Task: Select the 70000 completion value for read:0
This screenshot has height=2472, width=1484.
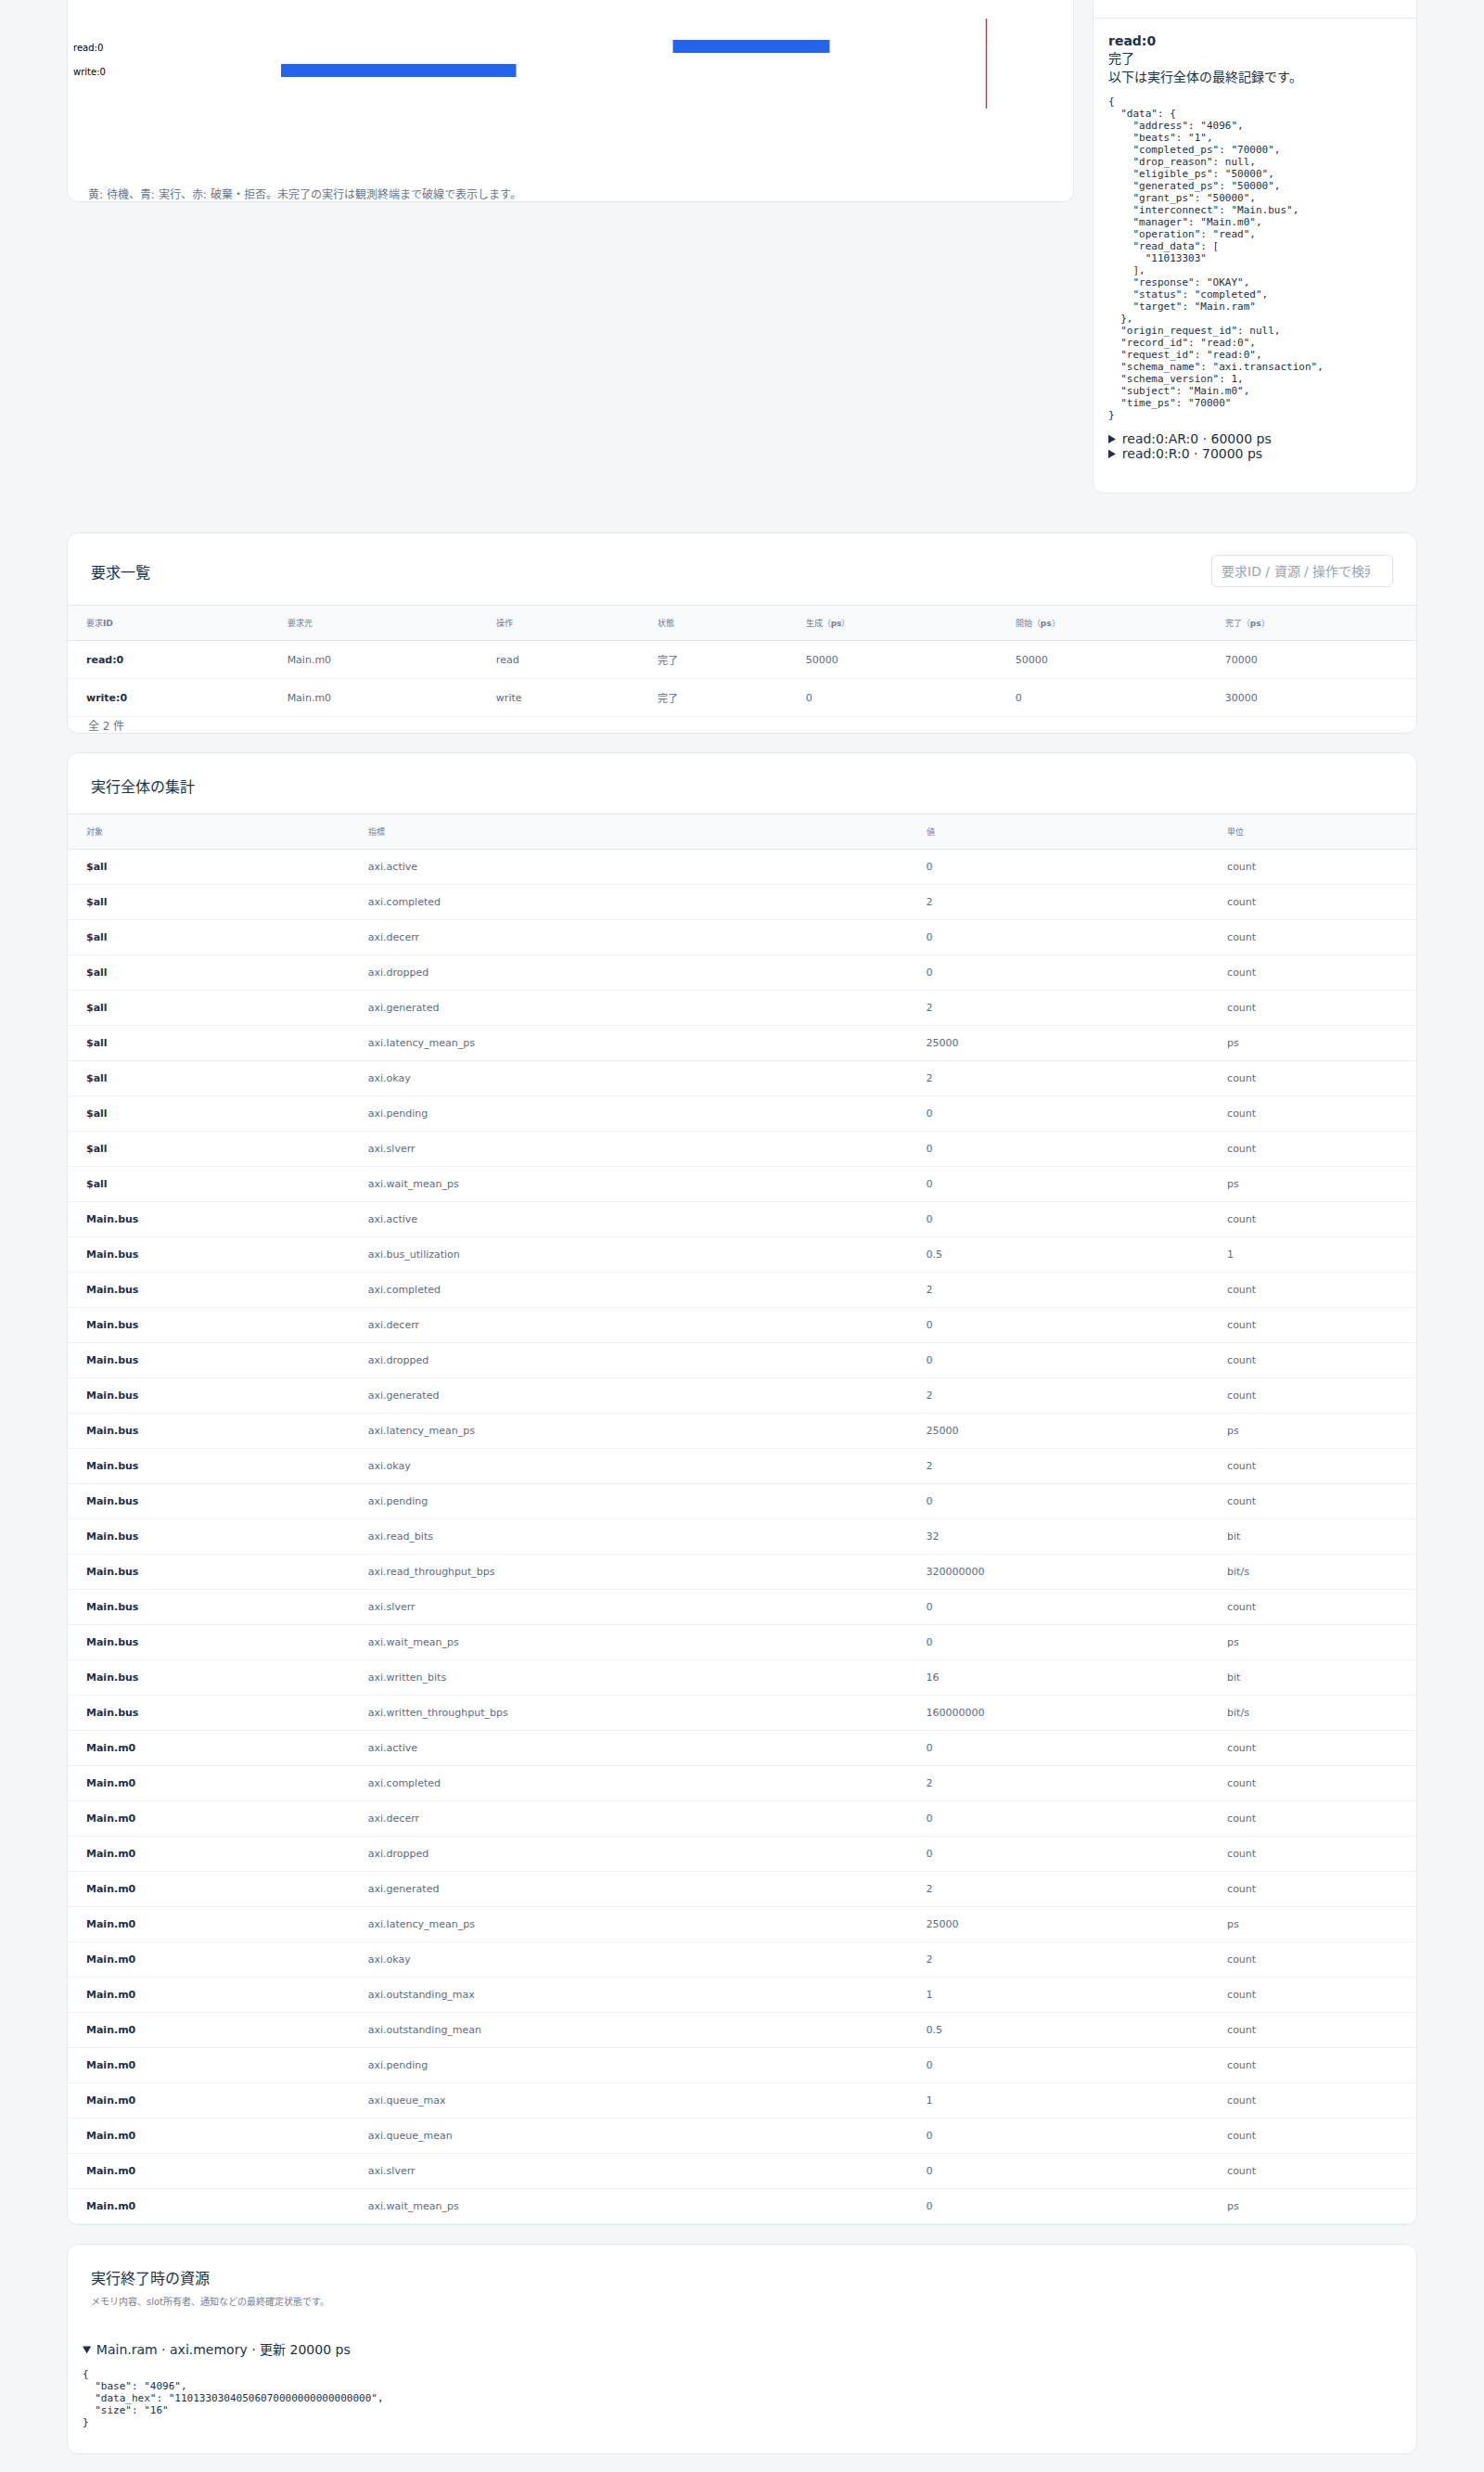Action: [x=1241, y=660]
